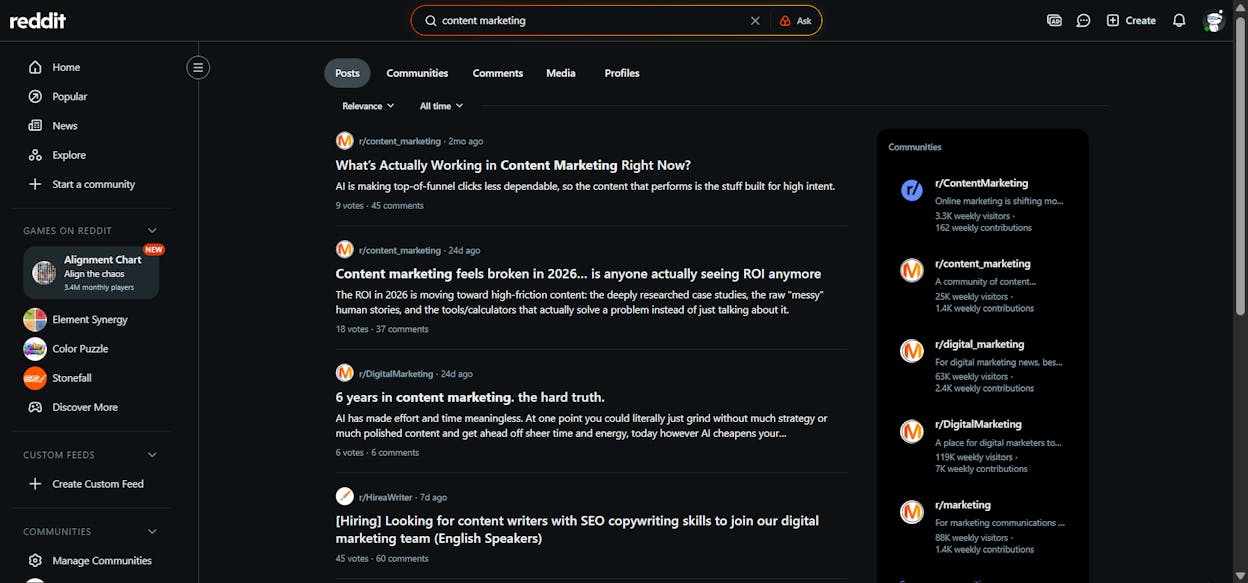Click the r/marketing community avatar
This screenshot has width=1248, height=583.
tap(912, 512)
